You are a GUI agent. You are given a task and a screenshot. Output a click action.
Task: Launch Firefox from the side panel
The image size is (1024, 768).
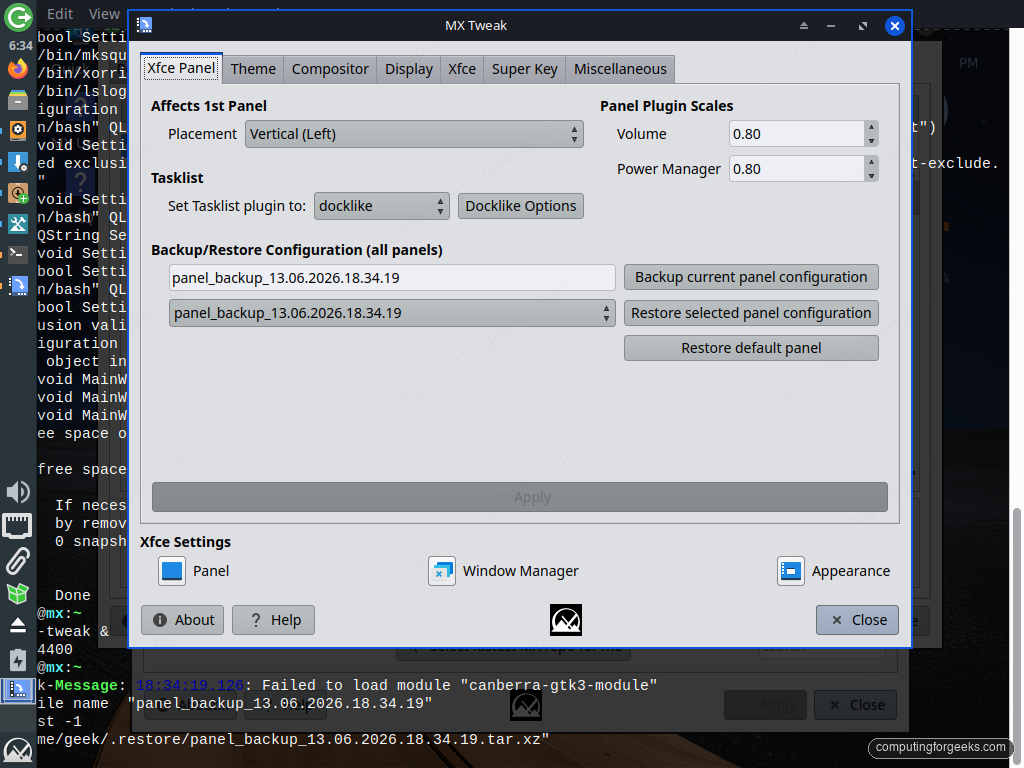[x=18, y=69]
